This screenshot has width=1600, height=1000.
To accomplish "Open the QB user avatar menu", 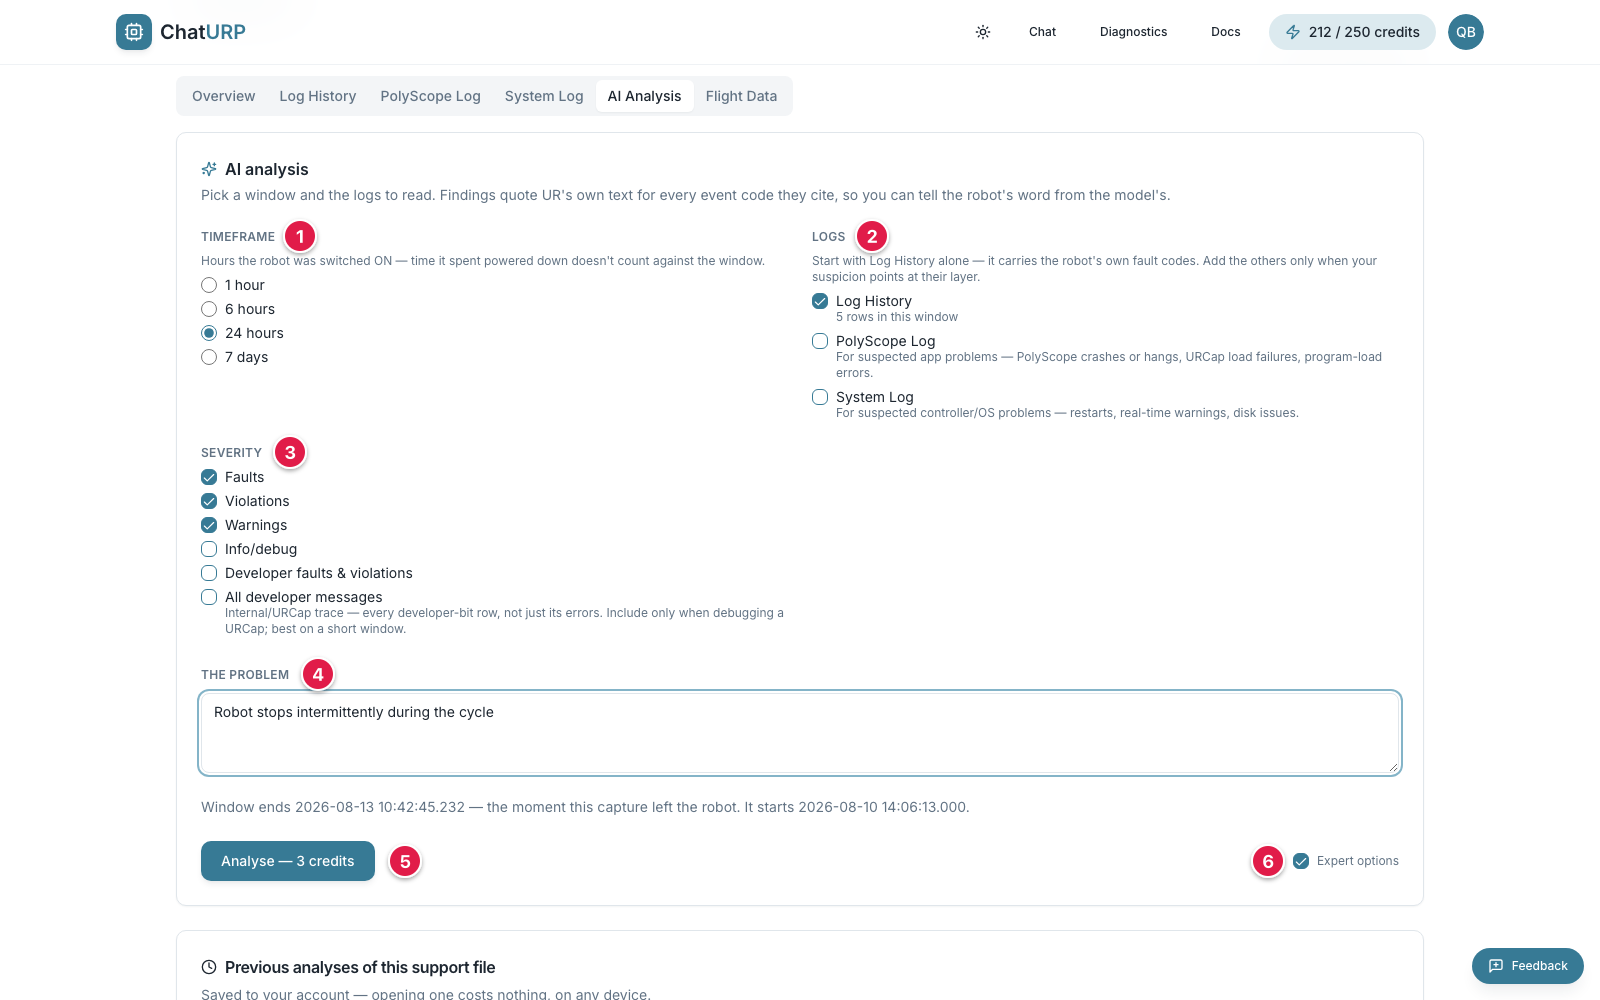I will pyautogui.click(x=1466, y=32).
